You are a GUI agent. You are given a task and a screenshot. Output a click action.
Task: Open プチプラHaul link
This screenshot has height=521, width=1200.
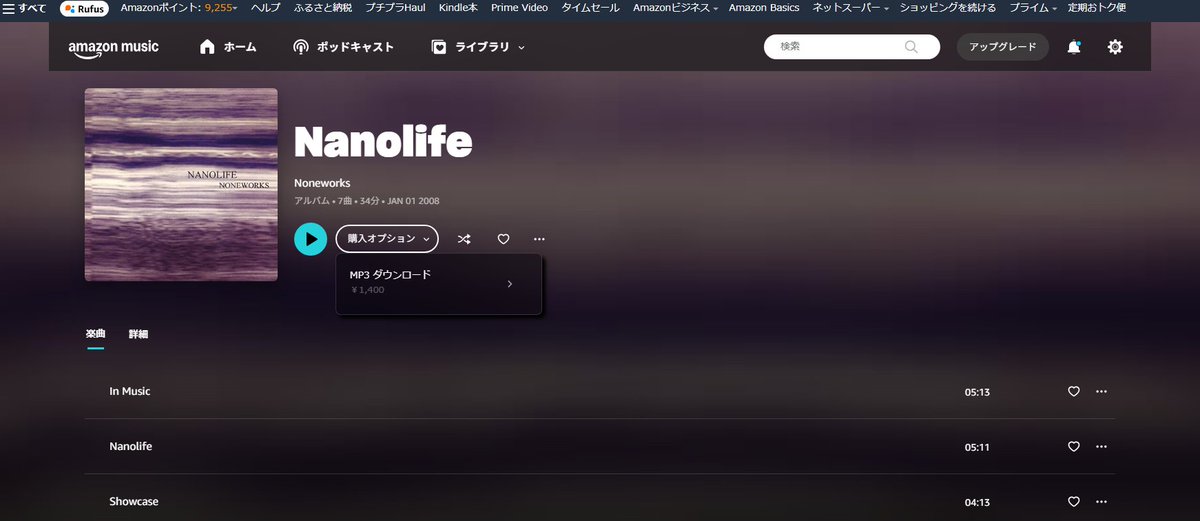click(x=395, y=8)
